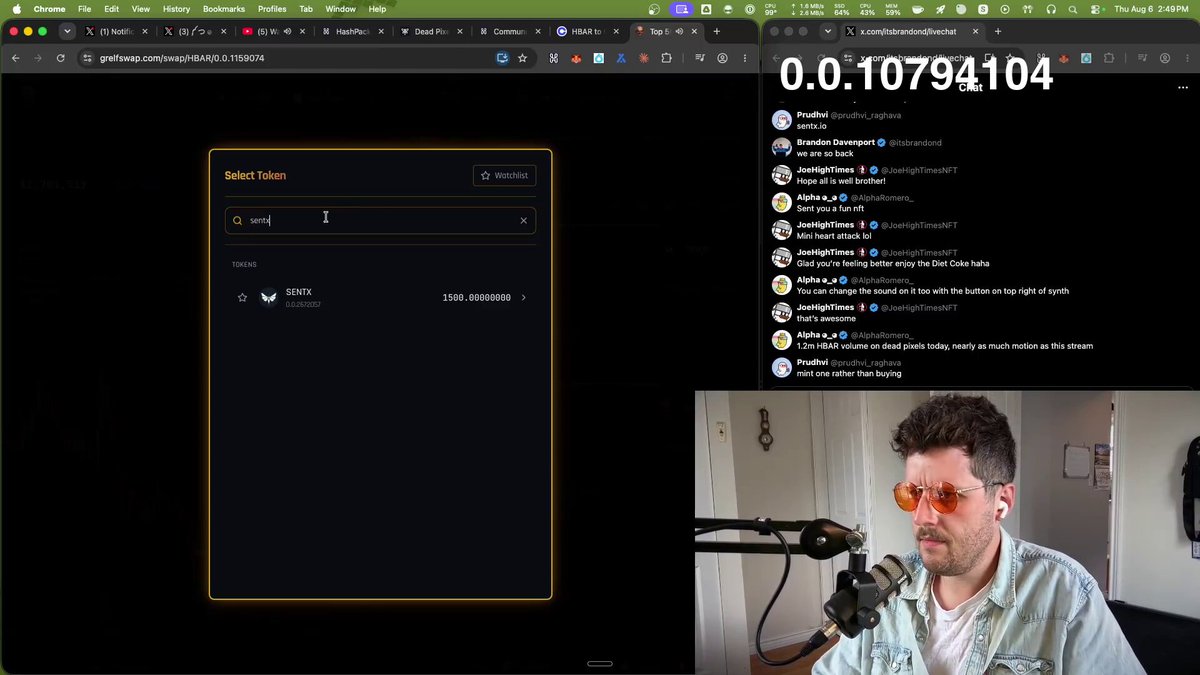Click the headphones icon in menu bar
Viewport: 1200px width, 675px height.
click(x=1050, y=9)
